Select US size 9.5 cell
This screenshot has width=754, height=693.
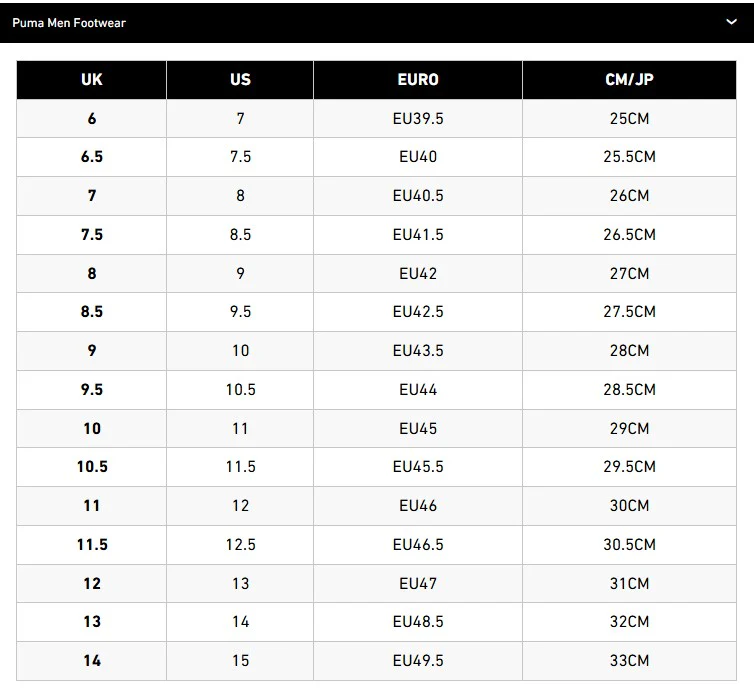click(240, 312)
